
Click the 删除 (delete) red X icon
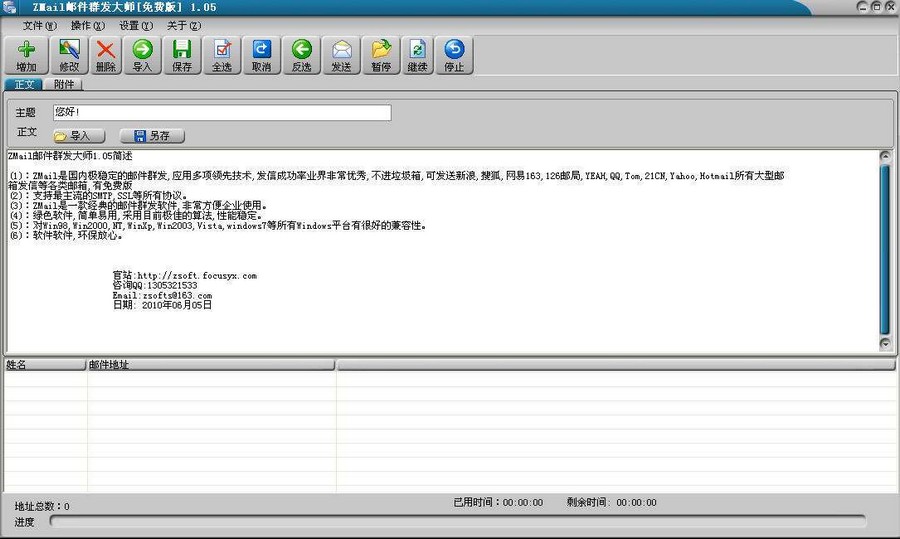click(x=106, y=55)
